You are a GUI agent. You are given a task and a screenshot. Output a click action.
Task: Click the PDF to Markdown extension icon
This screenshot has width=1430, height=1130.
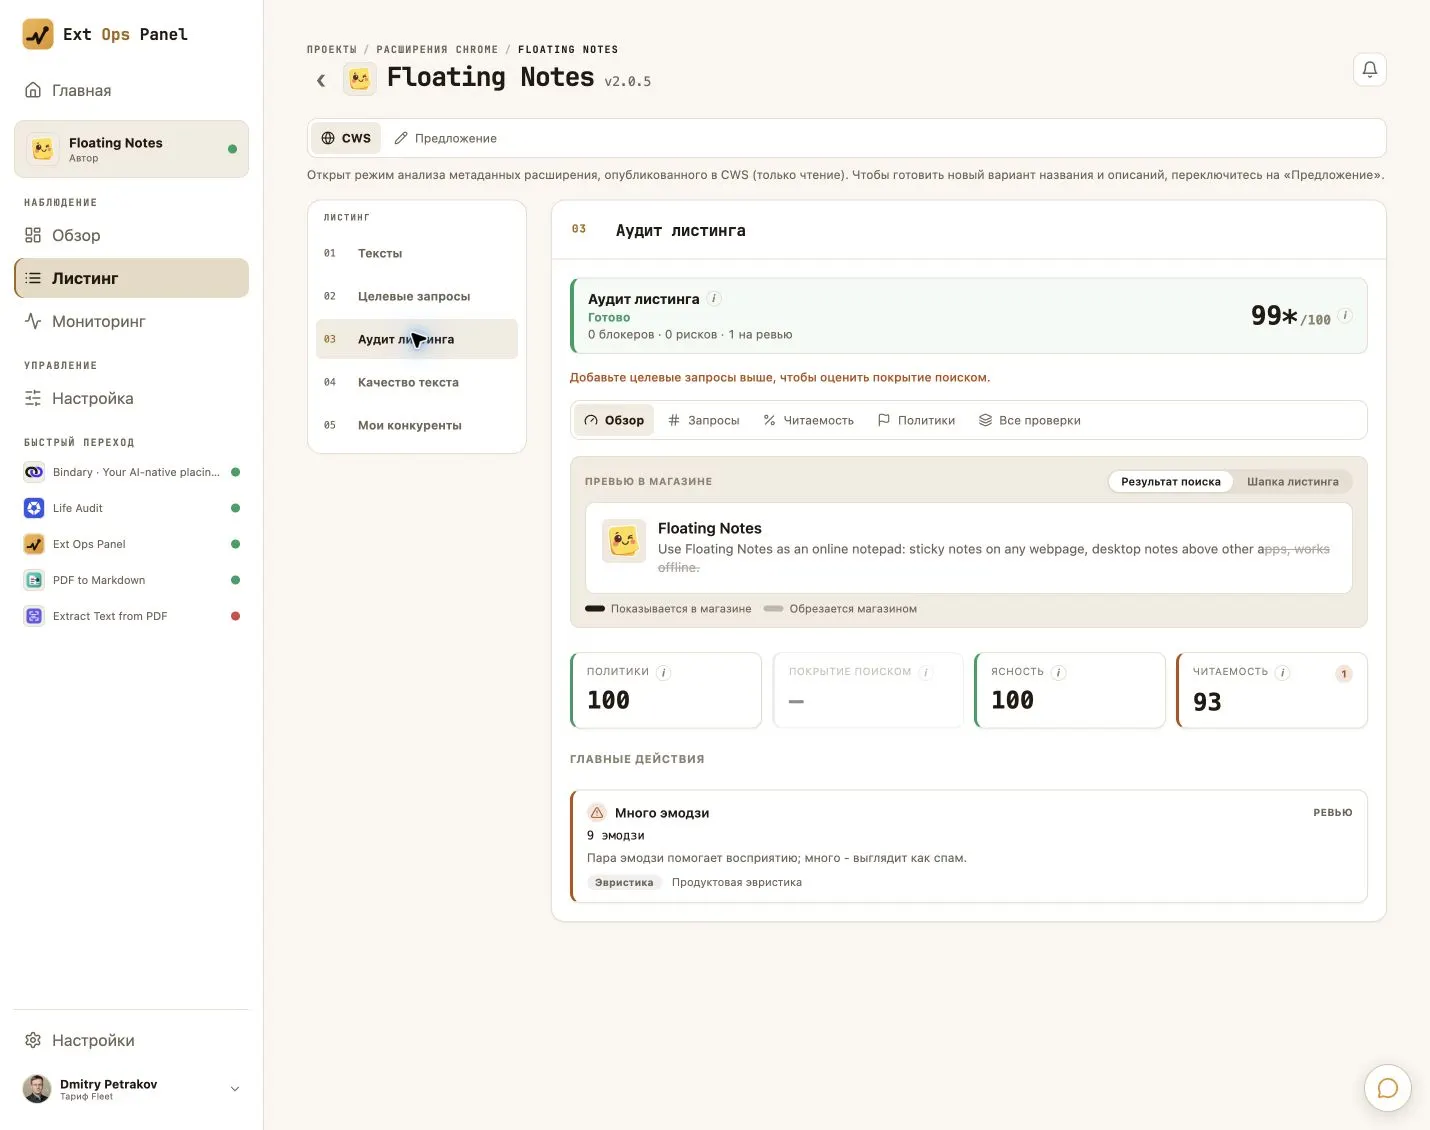[x=34, y=580]
